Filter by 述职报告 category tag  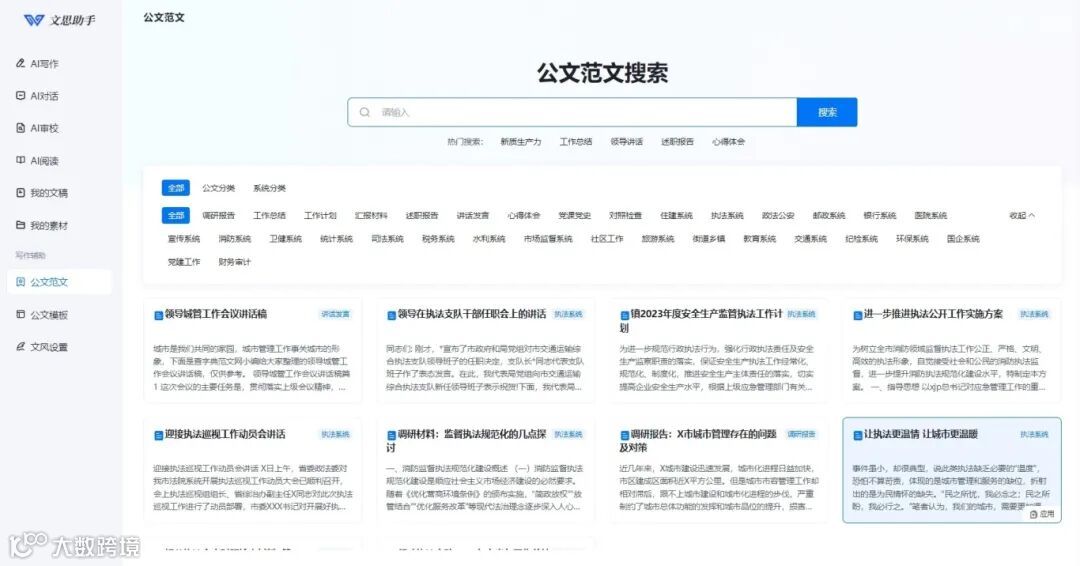422,216
